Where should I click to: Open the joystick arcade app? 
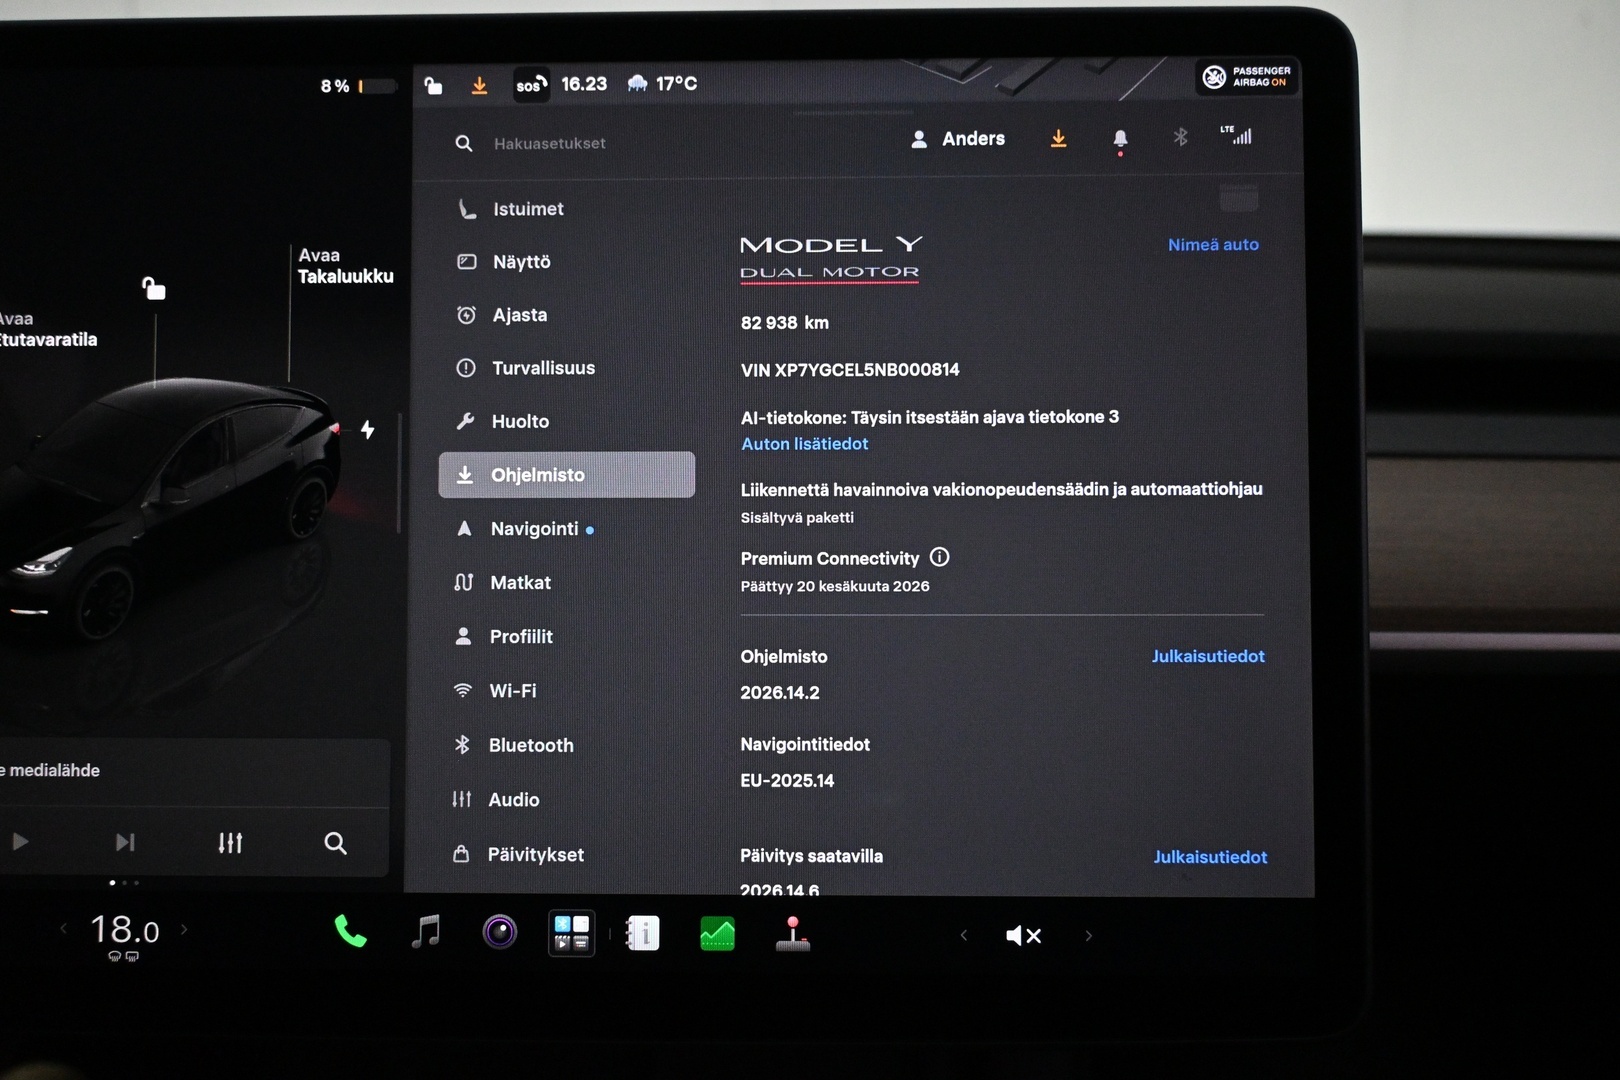click(x=793, y=934)
